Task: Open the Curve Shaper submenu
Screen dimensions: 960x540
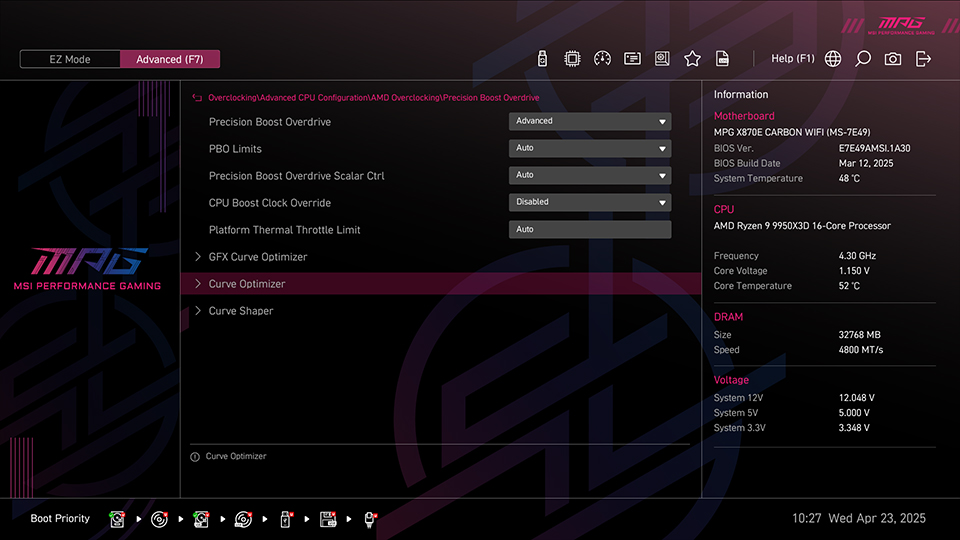Action: [241, 311]
